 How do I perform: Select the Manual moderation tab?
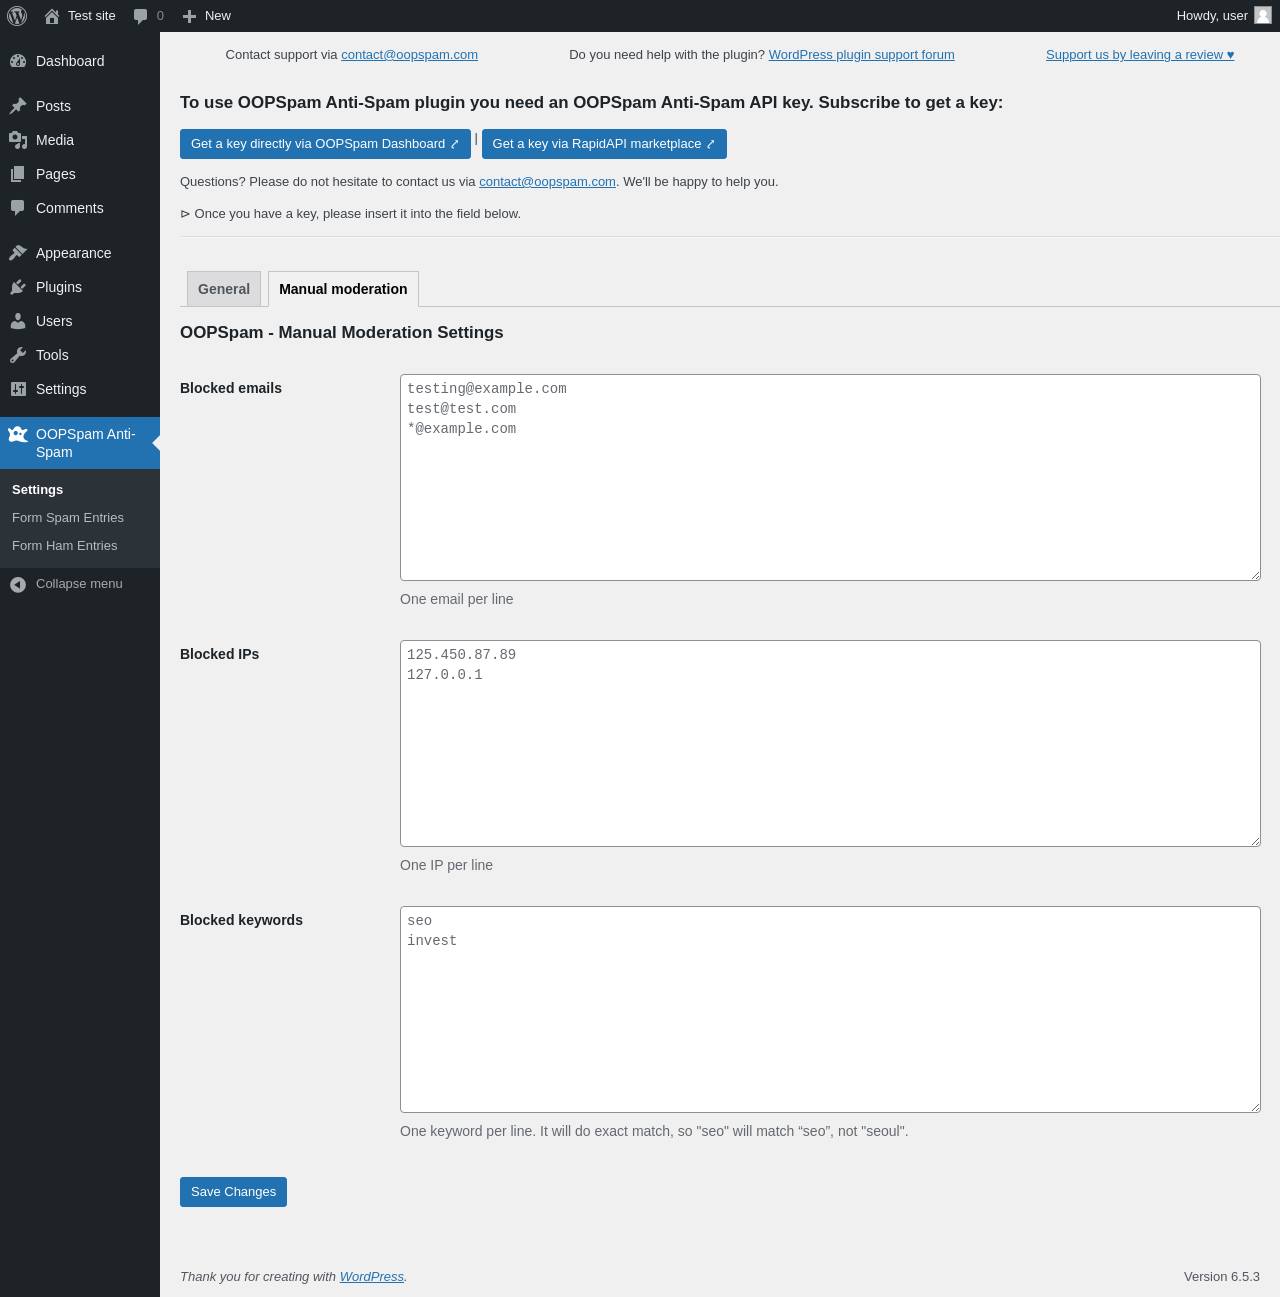click(343, 289)
